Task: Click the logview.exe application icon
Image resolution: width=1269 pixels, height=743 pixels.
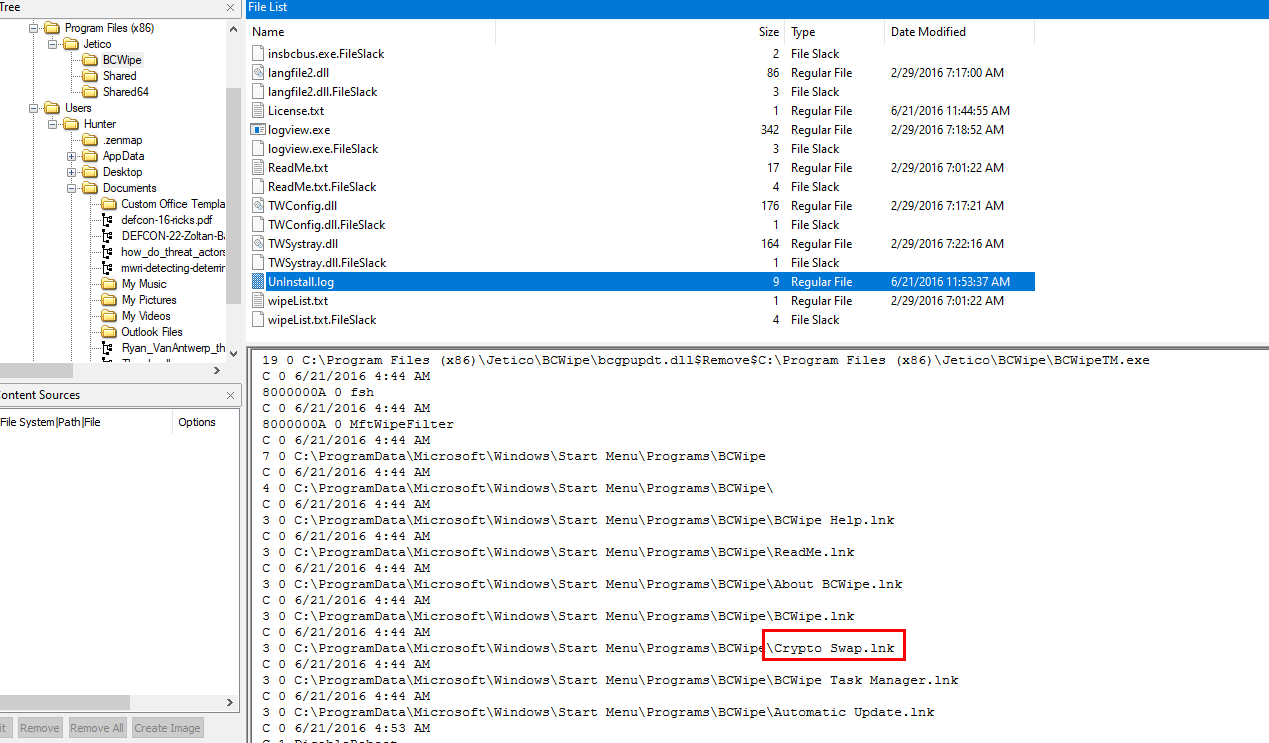Action: (x=258, y=130)
